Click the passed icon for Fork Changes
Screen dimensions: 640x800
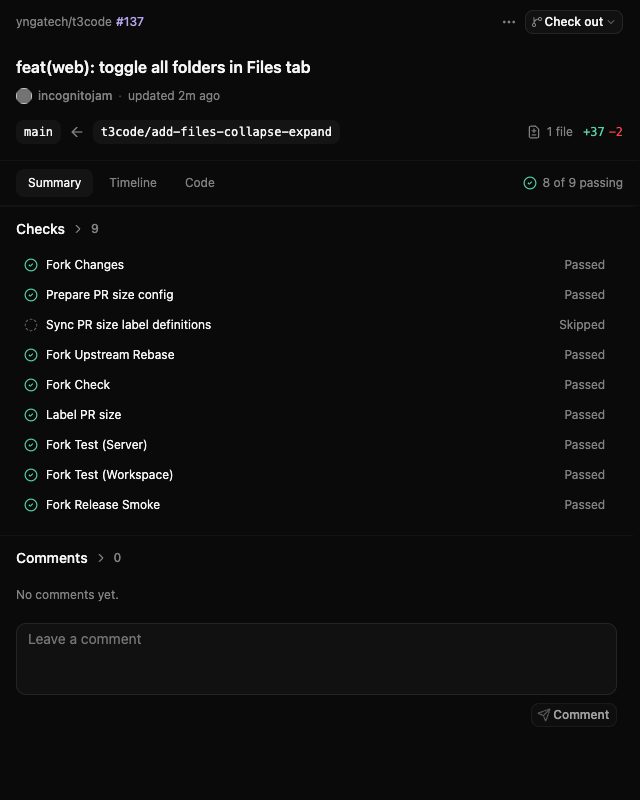[31, 265]
